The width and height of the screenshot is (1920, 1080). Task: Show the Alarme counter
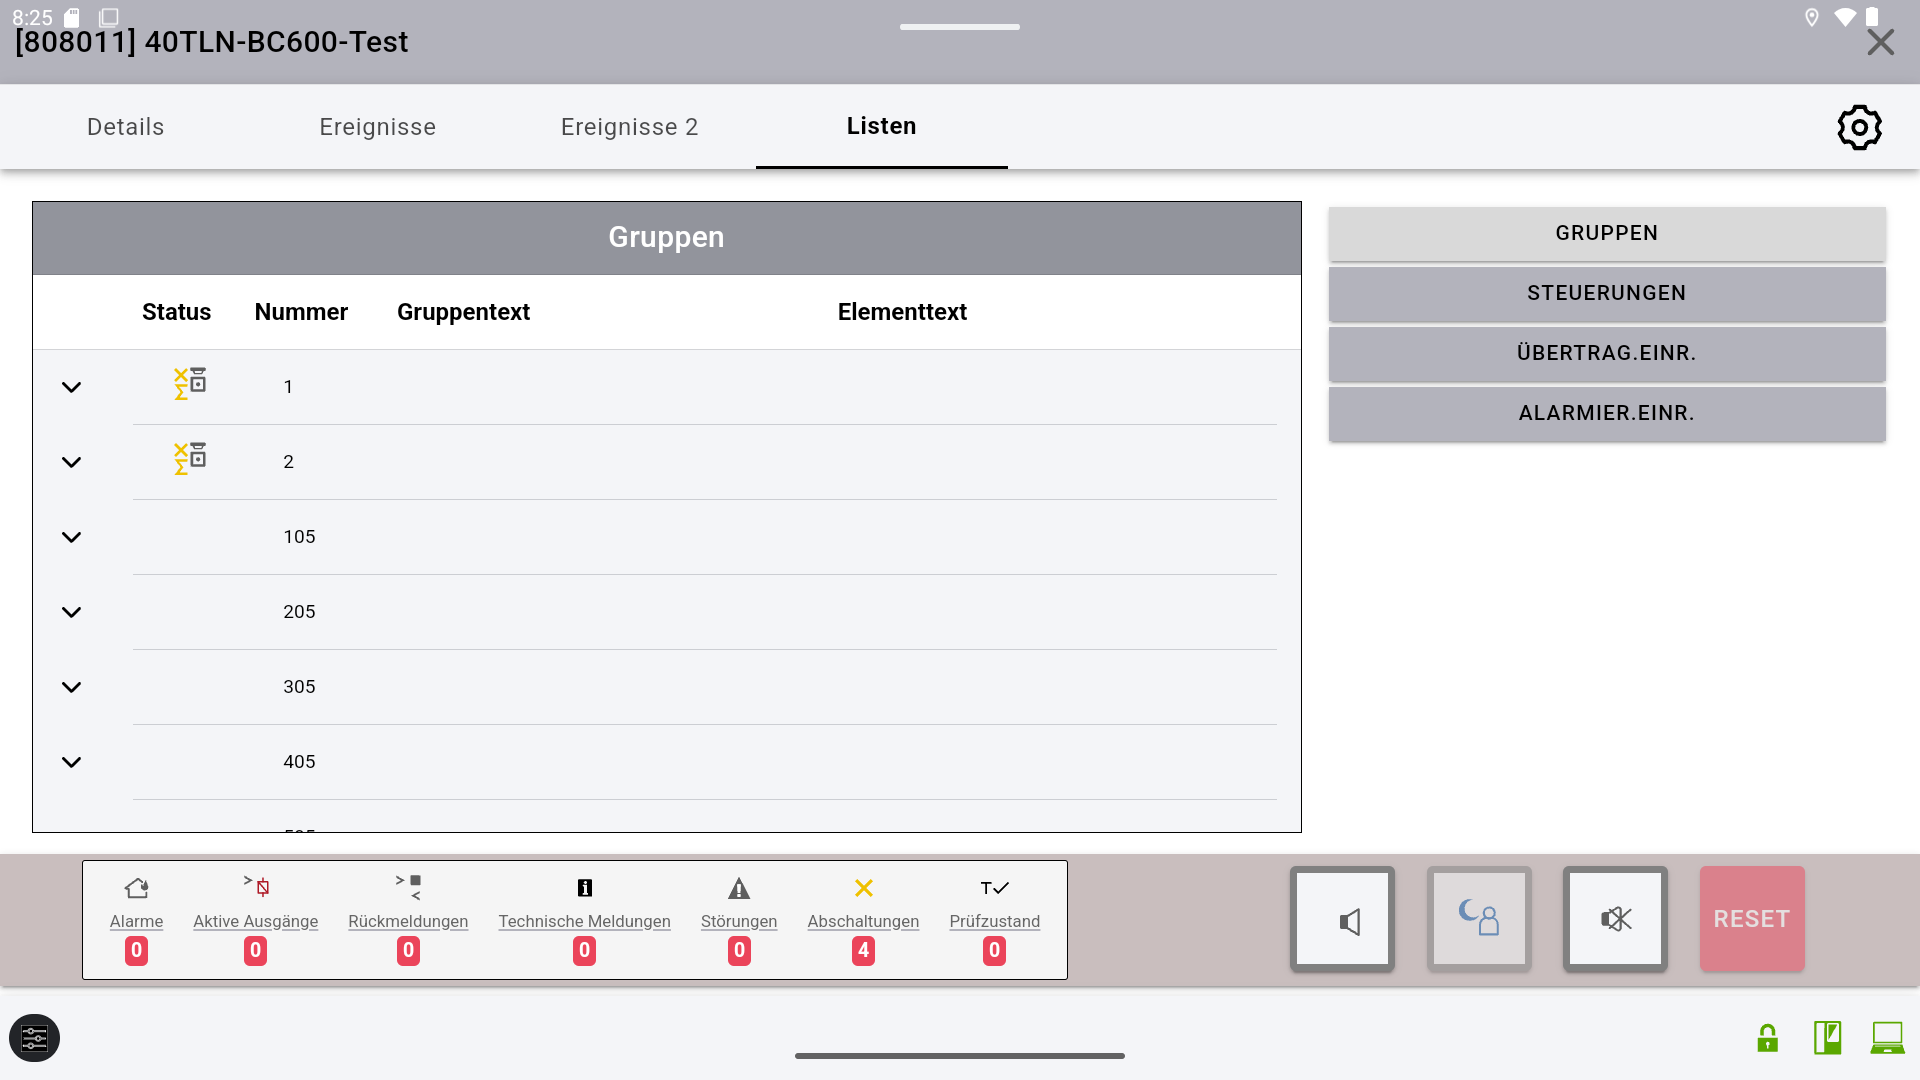point(136,920)
